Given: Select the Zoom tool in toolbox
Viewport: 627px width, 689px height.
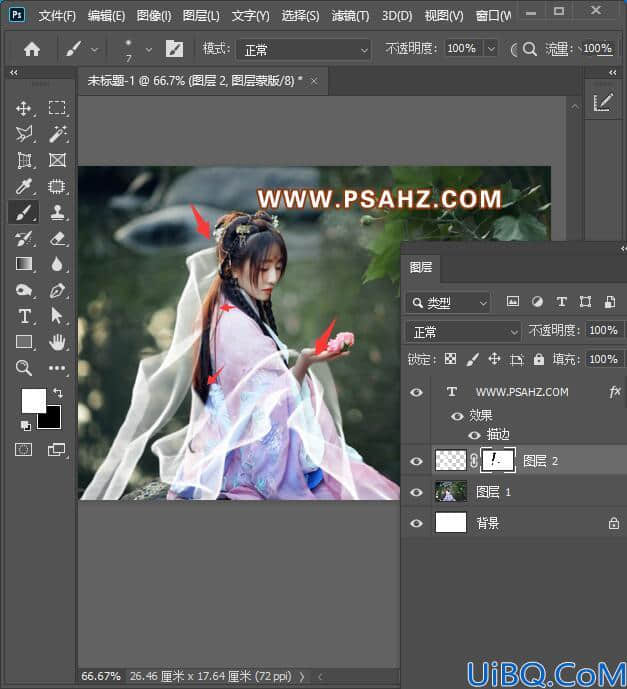Looking at the screenshot, I should (x=24, y=368).
